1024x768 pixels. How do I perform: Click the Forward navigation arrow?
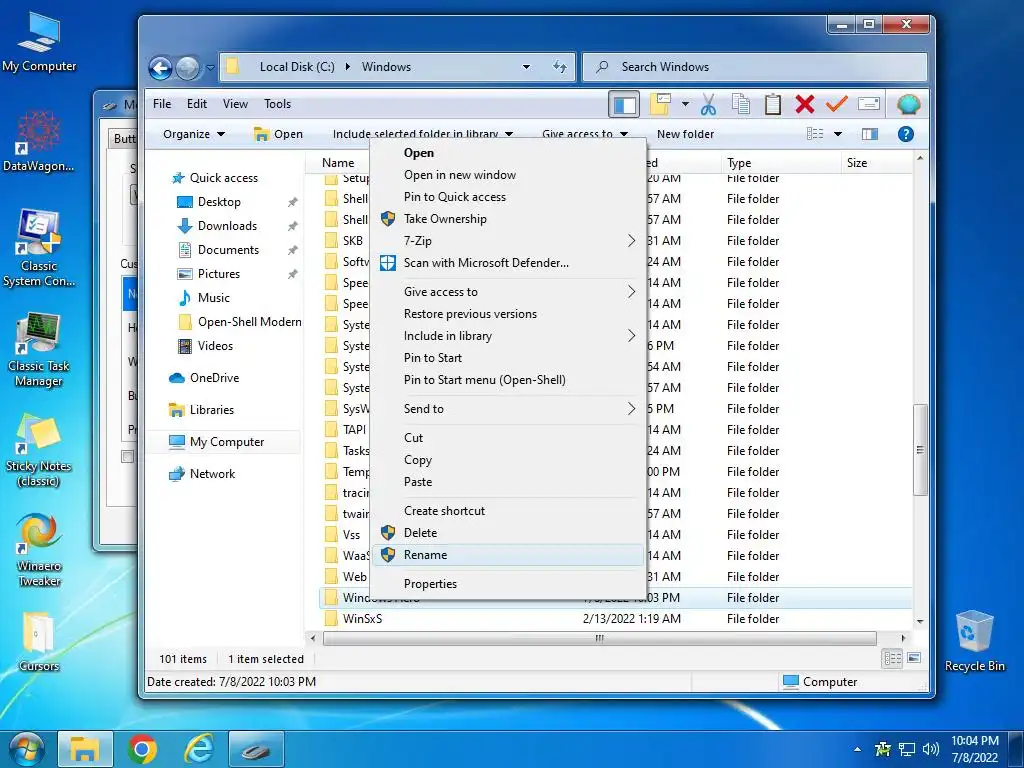pyautogui.click(x=188, y=67)
